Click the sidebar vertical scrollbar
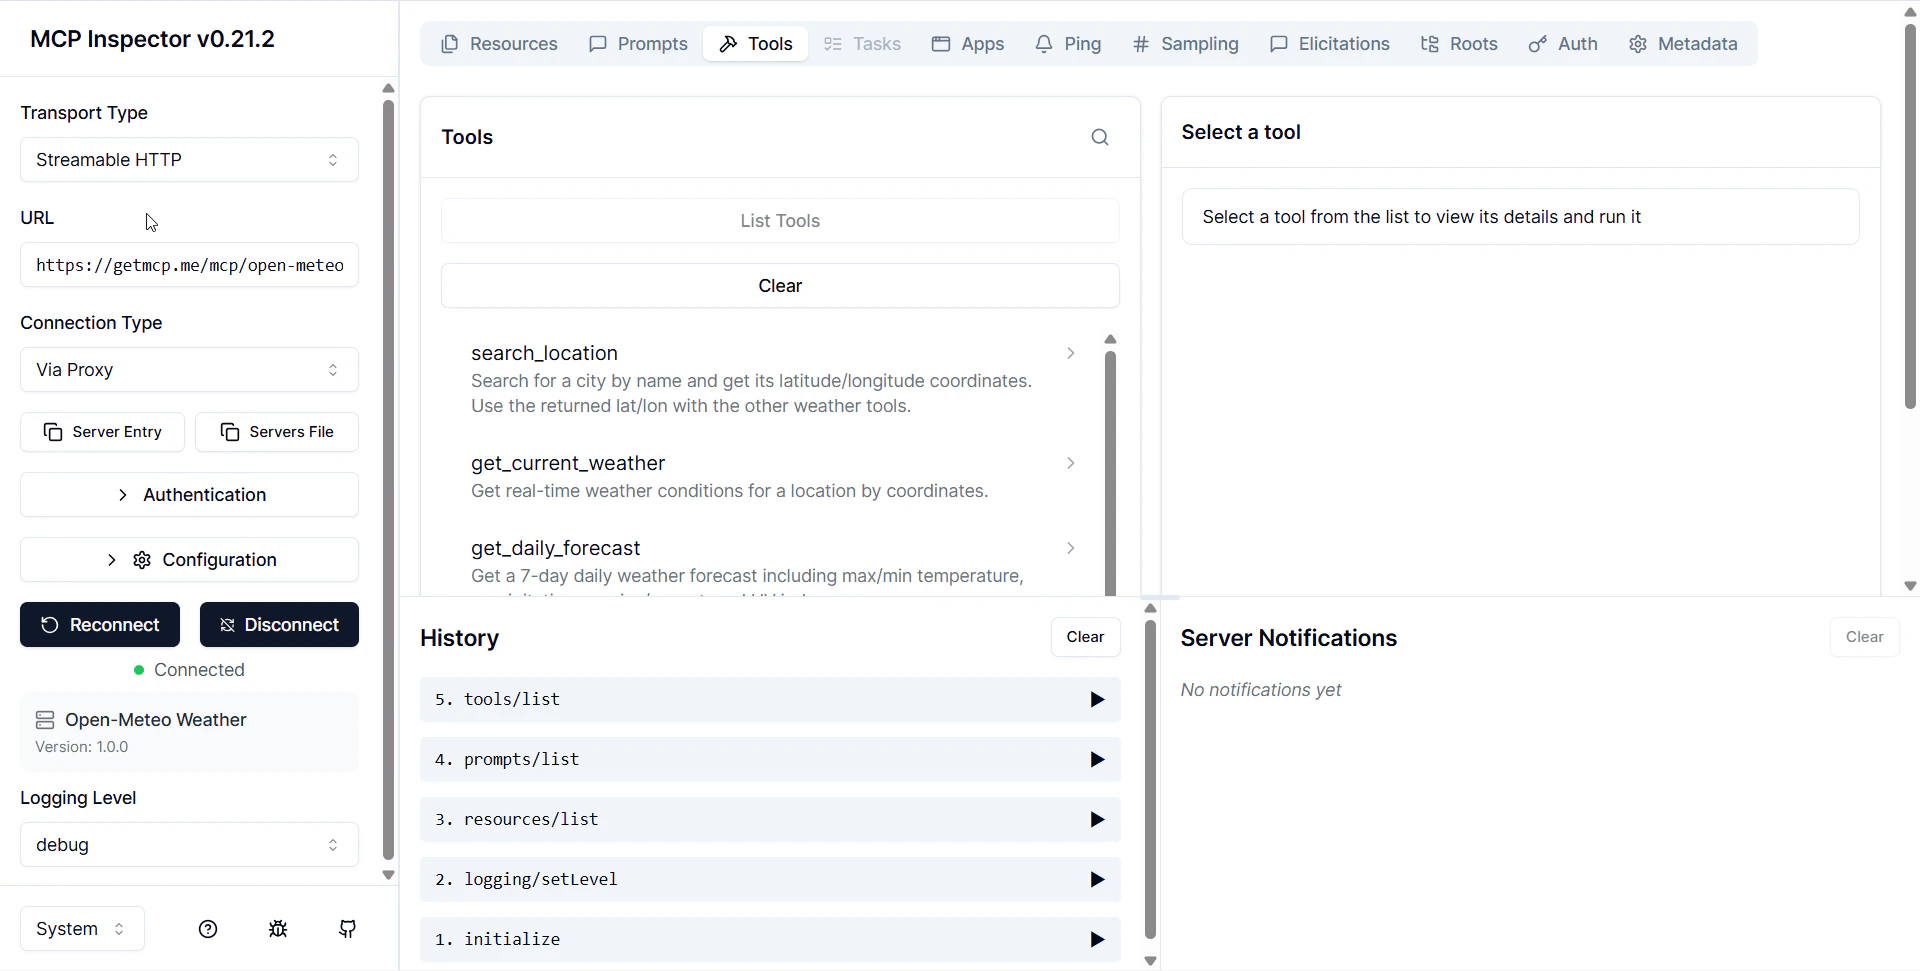The height and width of the screenshot is (971, 1920). pos(388,480)
